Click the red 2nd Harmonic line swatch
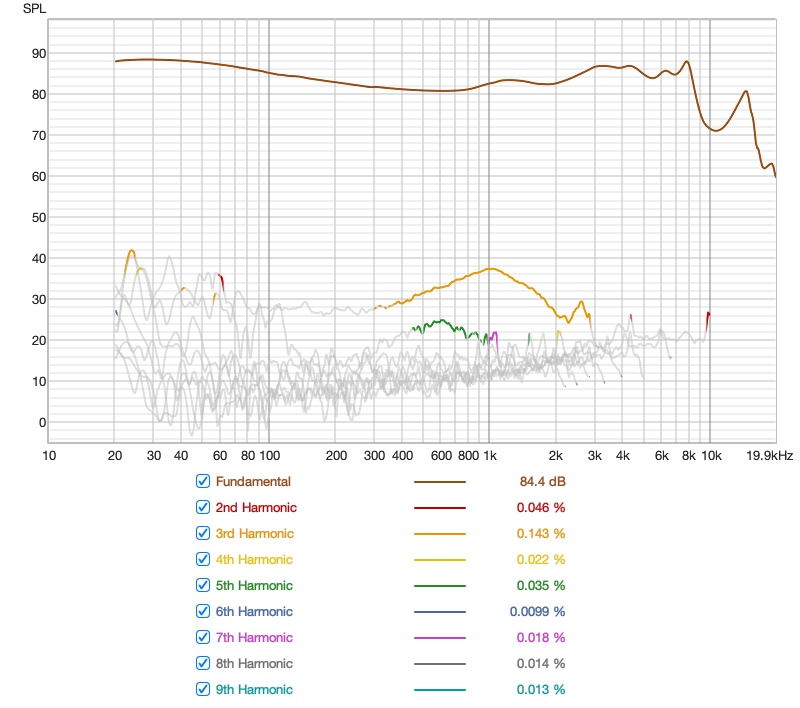The width and height of the screenshot is (800, 708). [440, 508]
